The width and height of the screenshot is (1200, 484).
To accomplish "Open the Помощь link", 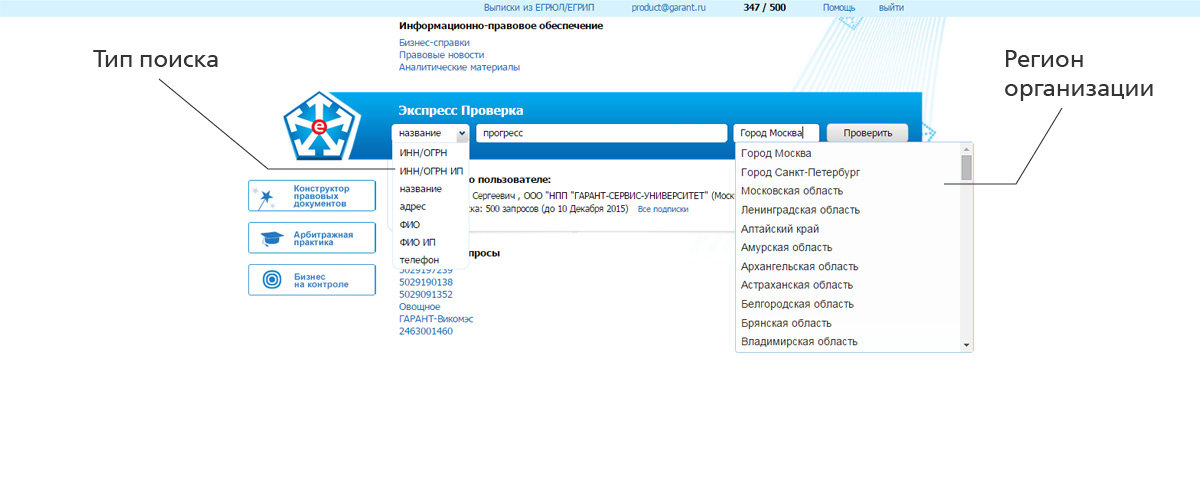I will pyautogui.click(x=839, y=7).
